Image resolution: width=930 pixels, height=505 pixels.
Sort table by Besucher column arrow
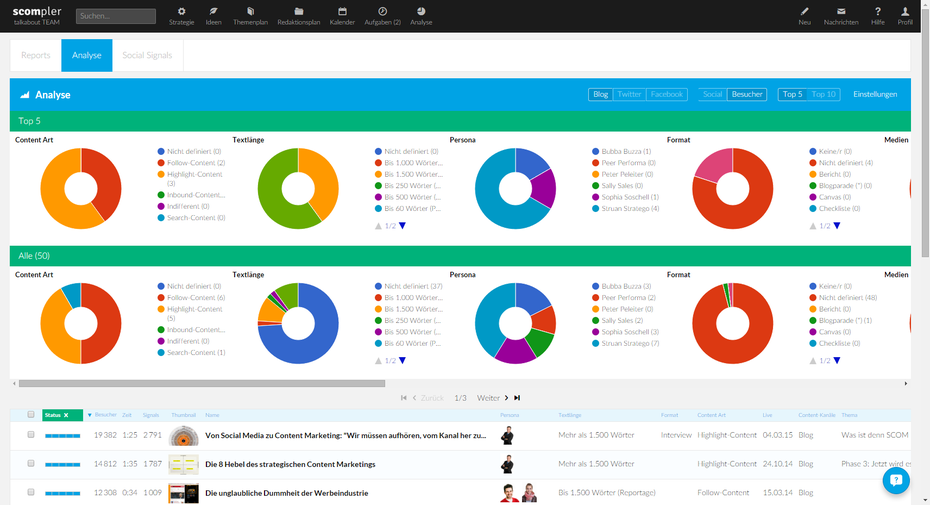tap(90, 415)
